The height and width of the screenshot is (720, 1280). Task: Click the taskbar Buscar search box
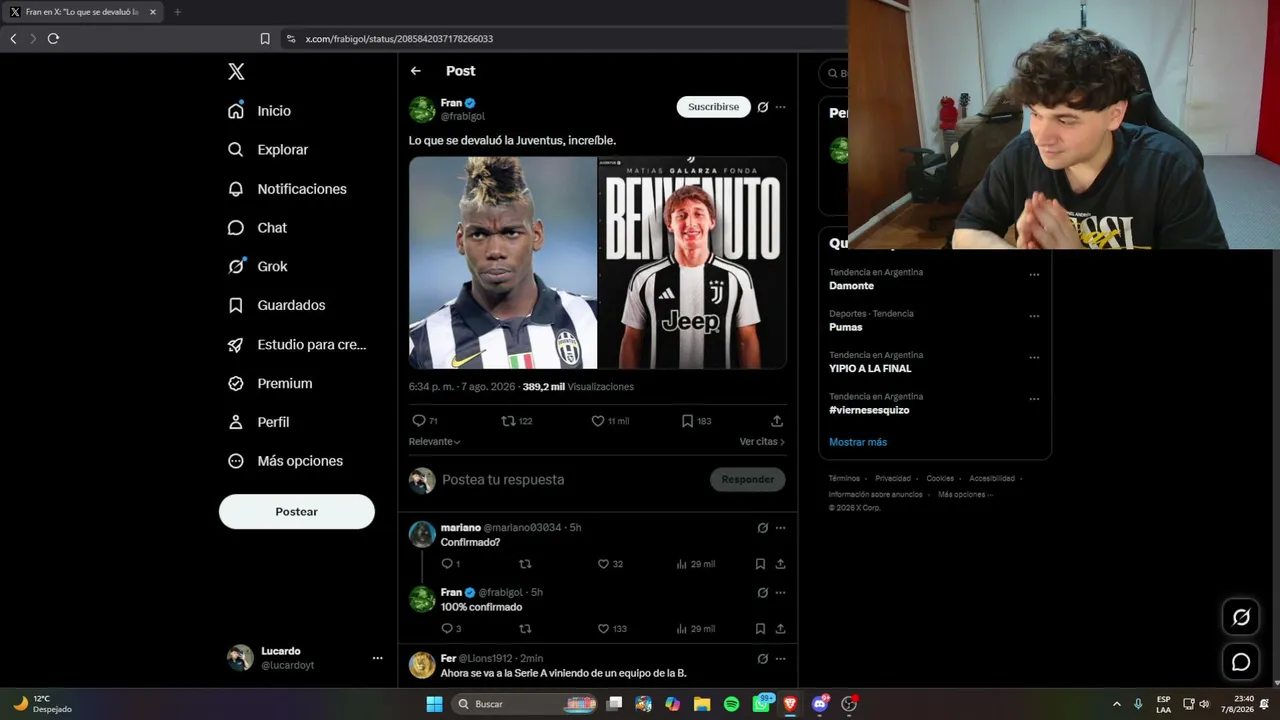click(524, 704)
